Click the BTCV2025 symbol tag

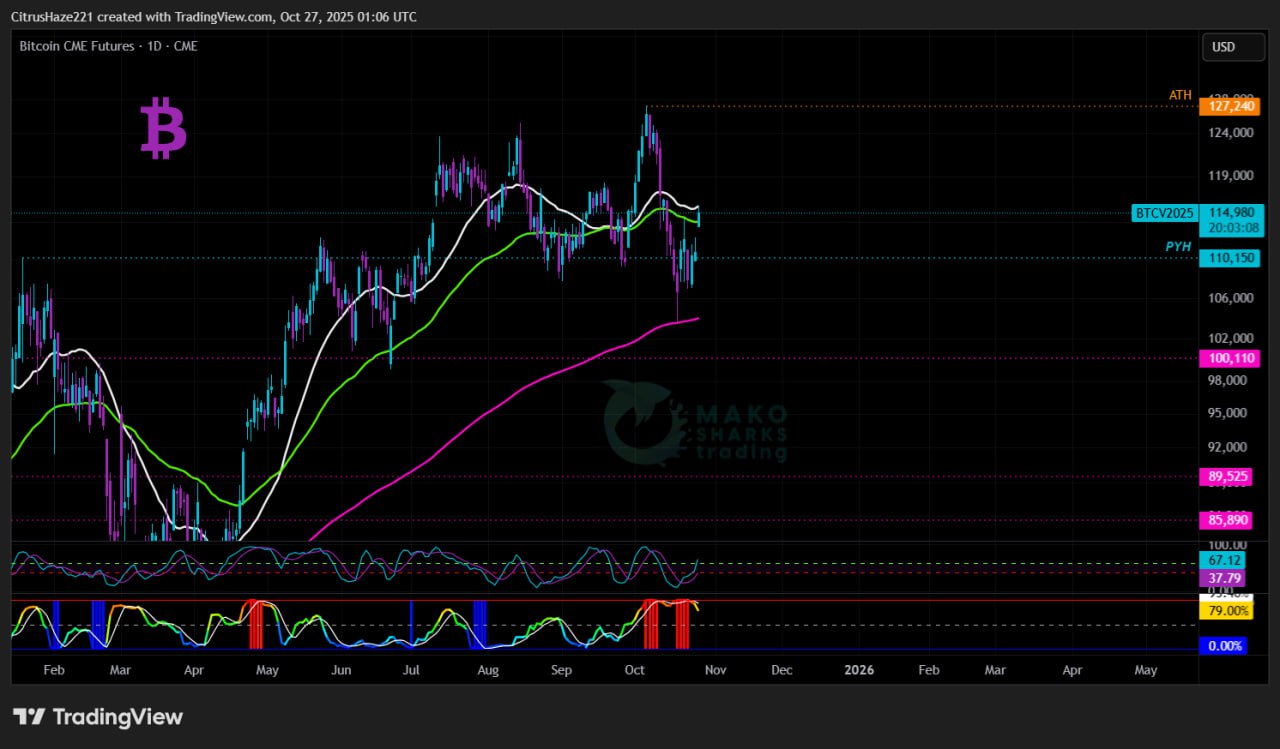click(1165, 213)
